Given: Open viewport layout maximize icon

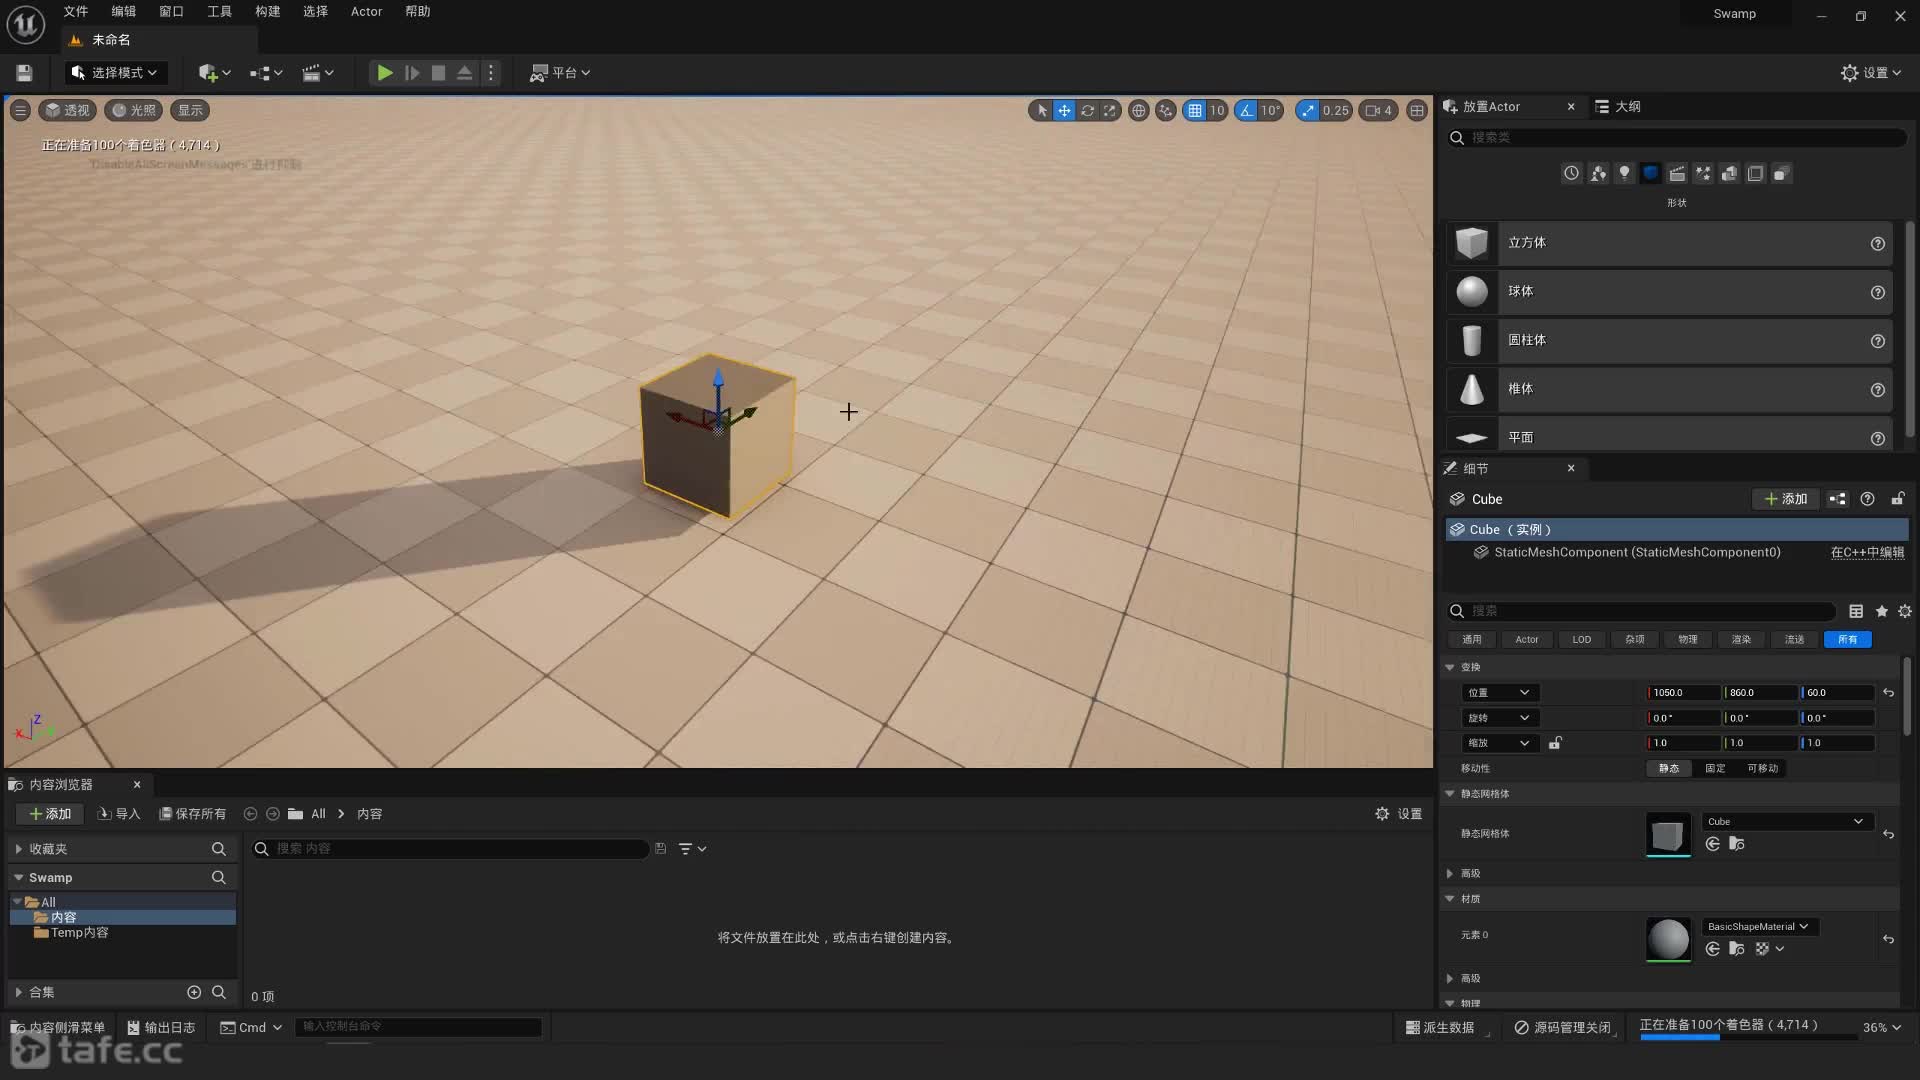Looking at the screenshot, I should click(1417, 111).
